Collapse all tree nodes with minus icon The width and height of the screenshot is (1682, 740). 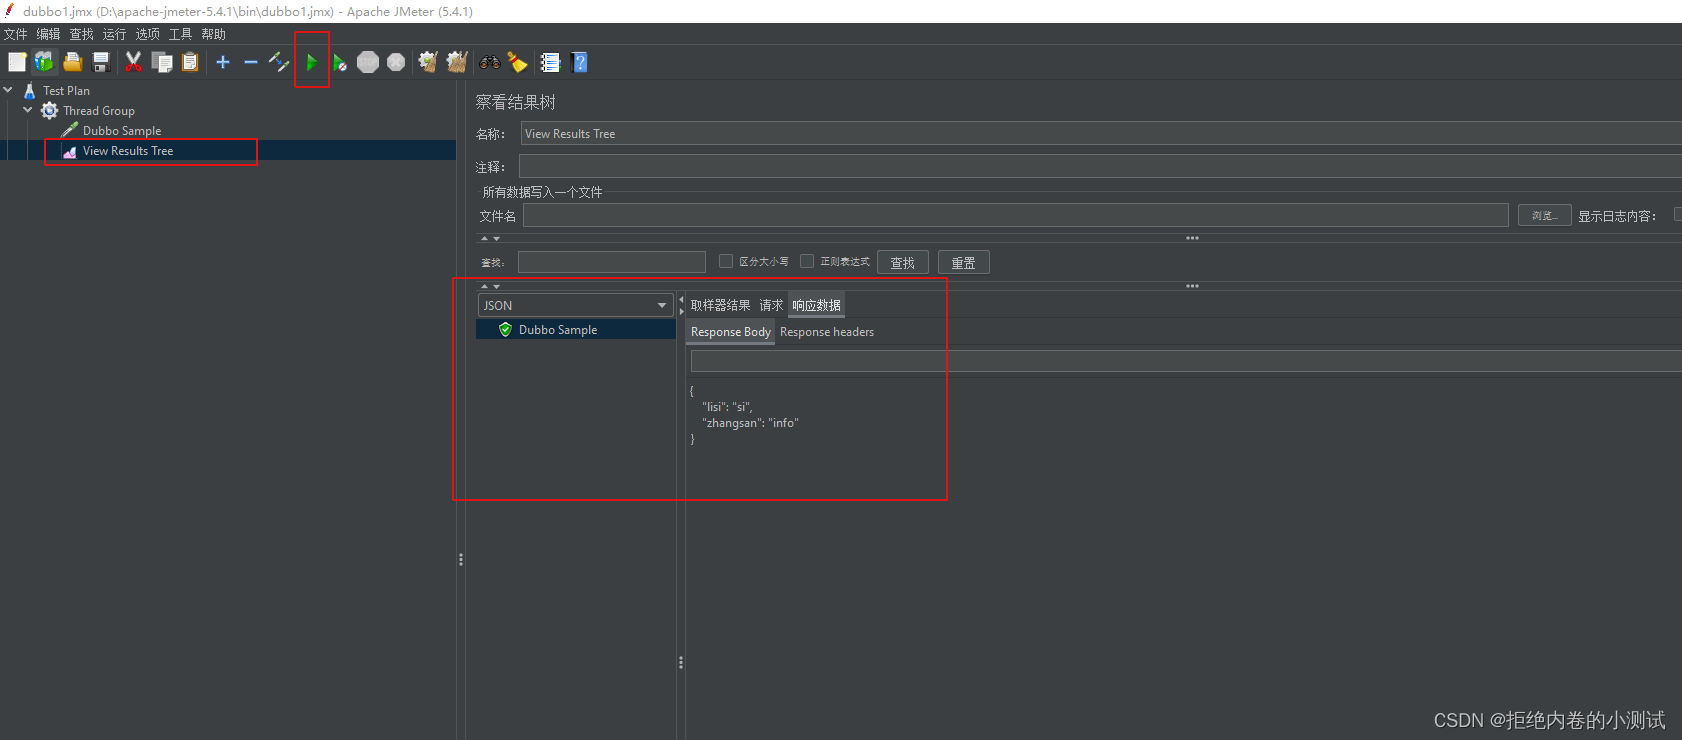pos(251,62)
